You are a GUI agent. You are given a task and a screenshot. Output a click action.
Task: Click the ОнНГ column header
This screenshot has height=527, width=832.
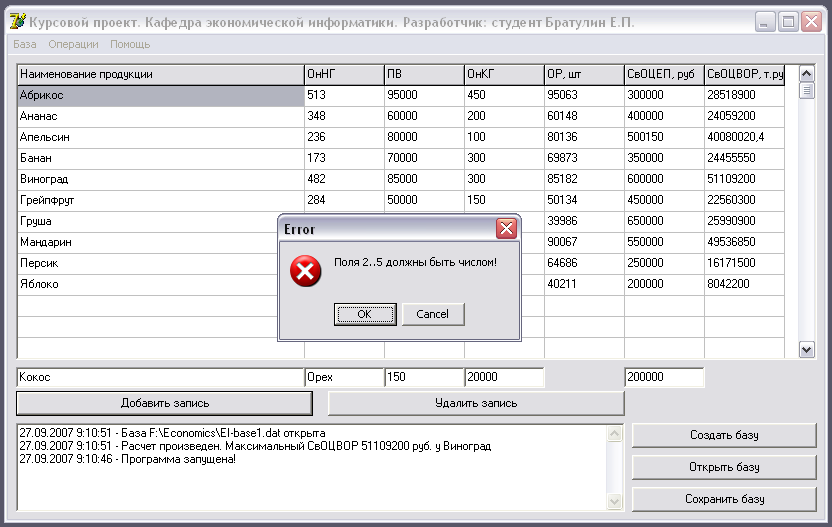pos(344,75)
